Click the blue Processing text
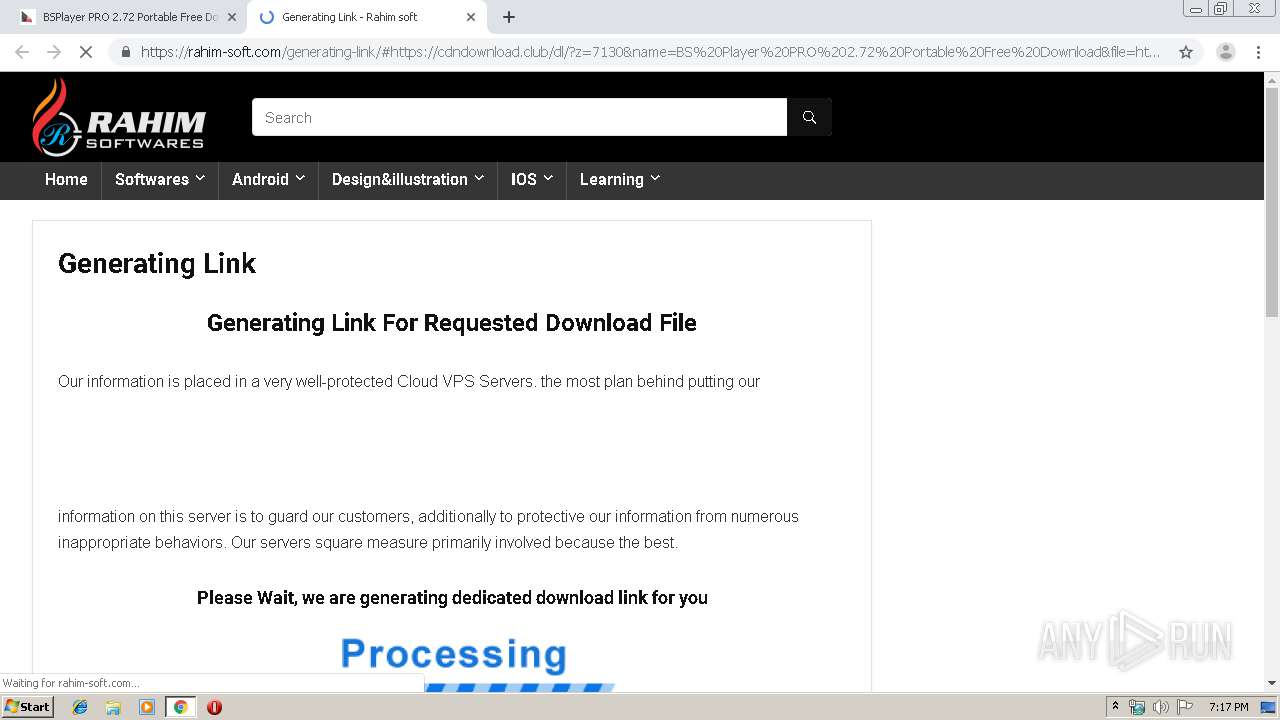1280x720 pixels. click(454, 654)
